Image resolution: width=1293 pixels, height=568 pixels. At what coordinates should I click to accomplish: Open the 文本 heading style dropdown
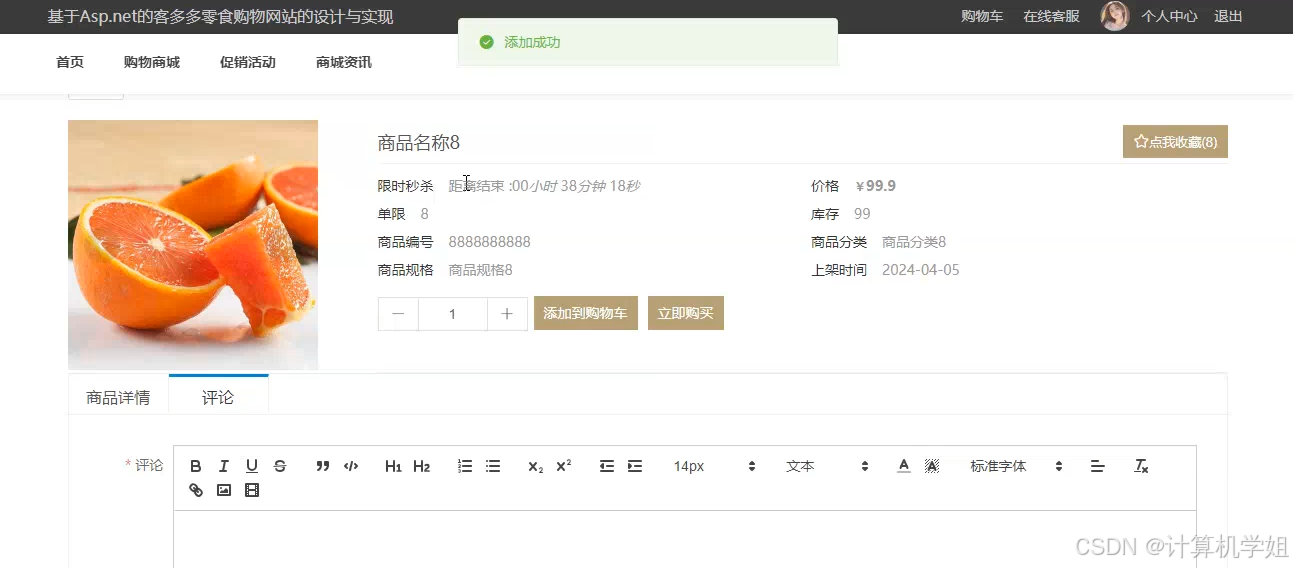(x=826, y=466)
